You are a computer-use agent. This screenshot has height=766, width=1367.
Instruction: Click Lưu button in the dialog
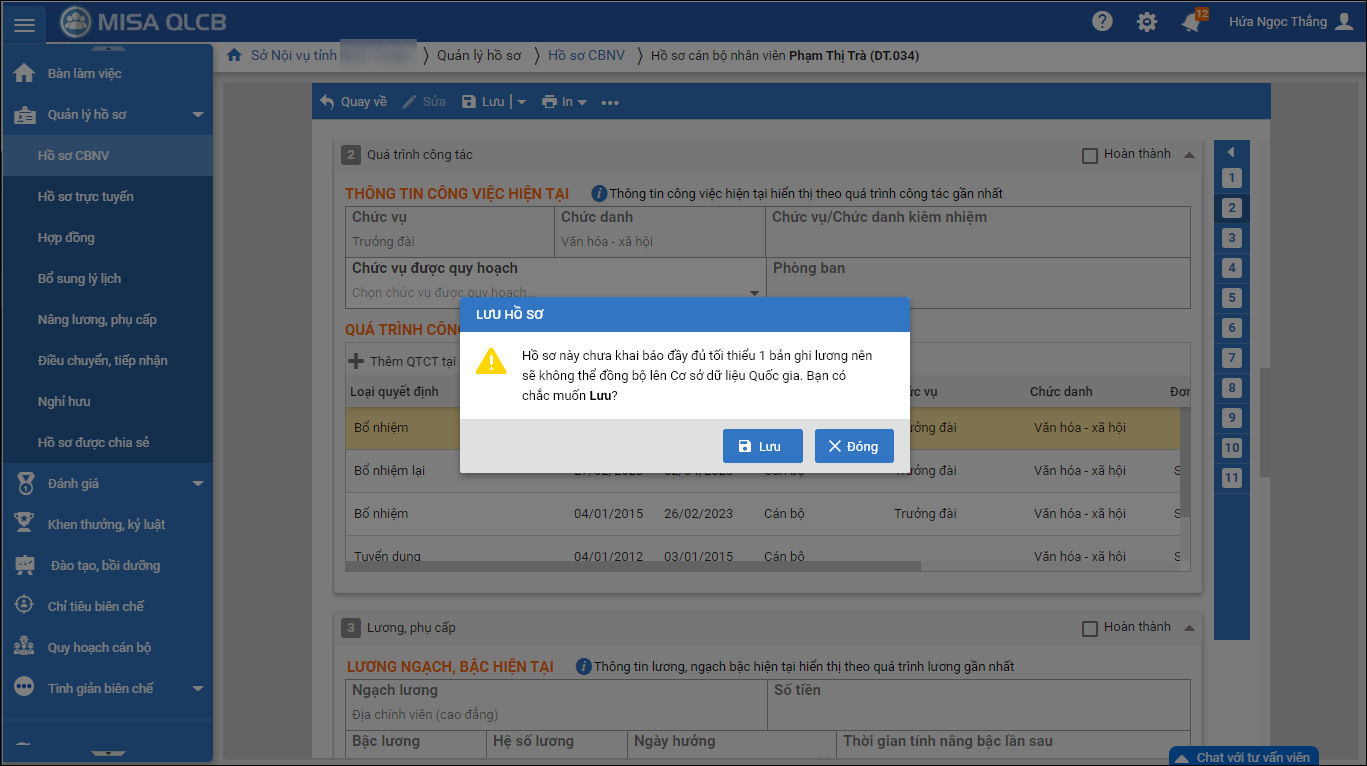click(x=762, y=446)
